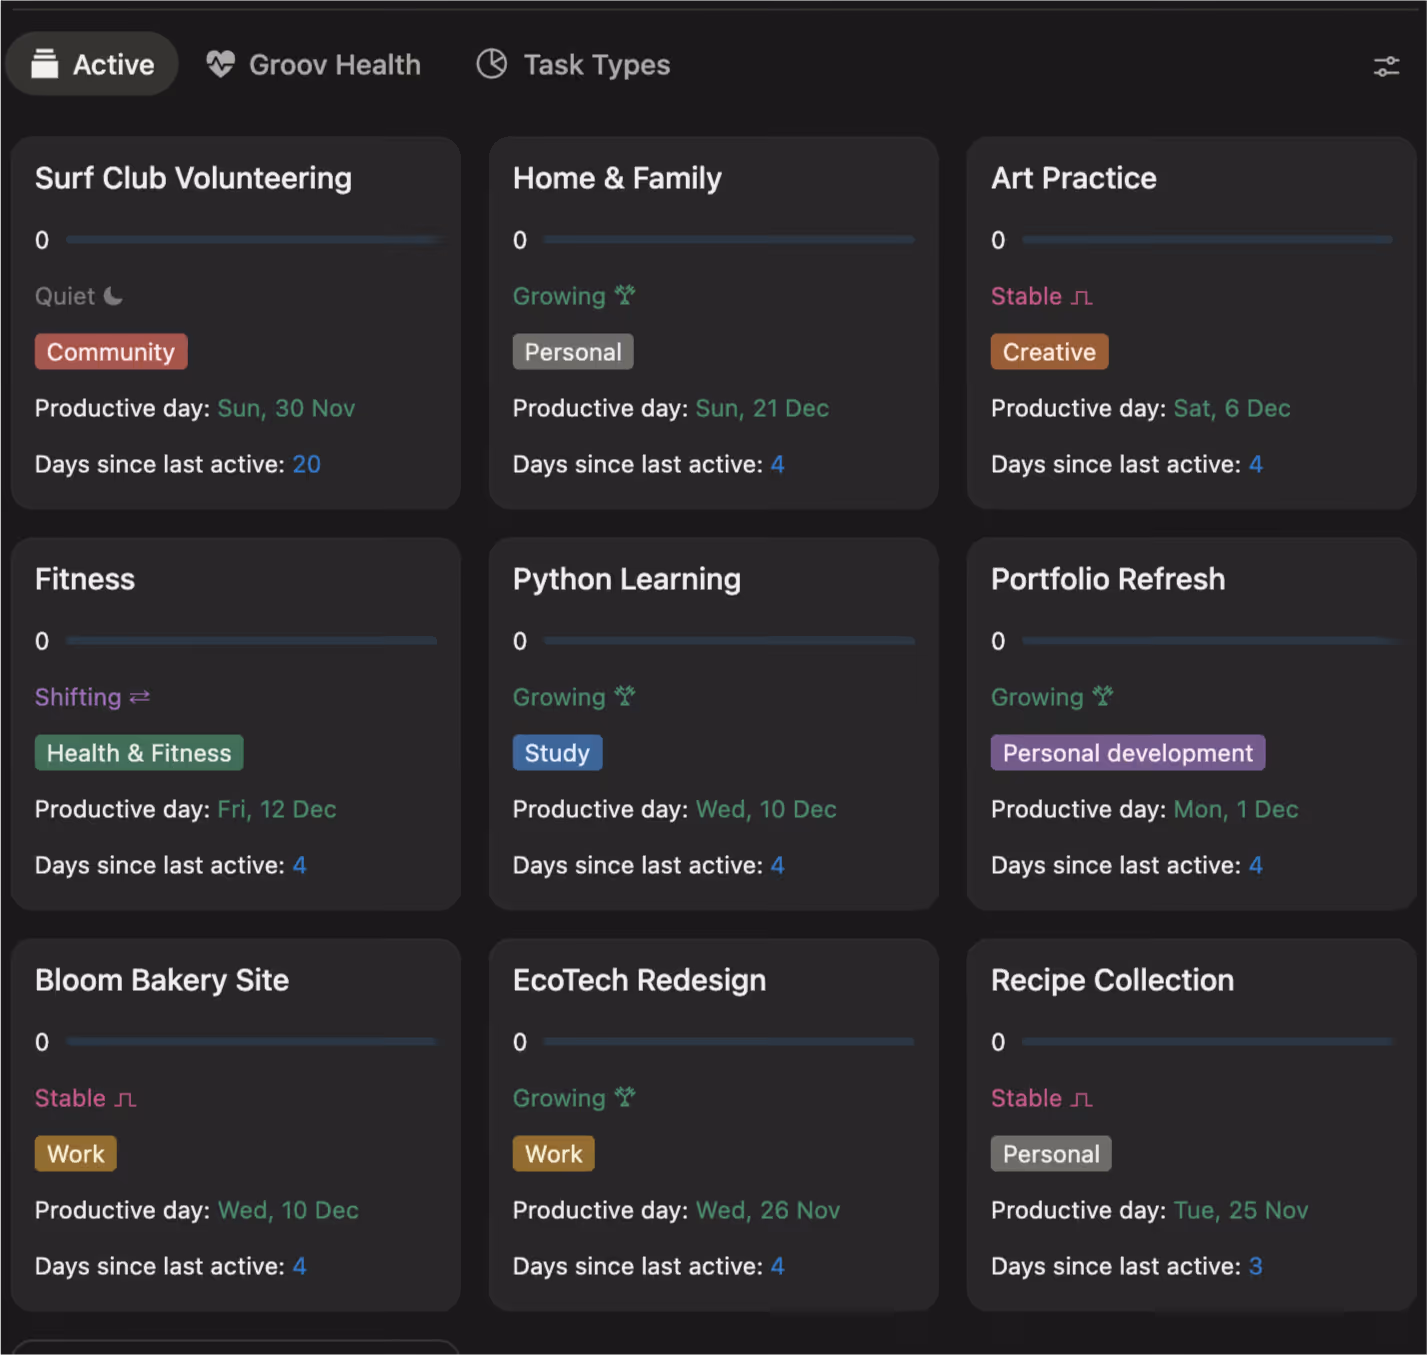
Task: Click the arrows icon next to Shifting
Action: (x=140, y=697)
